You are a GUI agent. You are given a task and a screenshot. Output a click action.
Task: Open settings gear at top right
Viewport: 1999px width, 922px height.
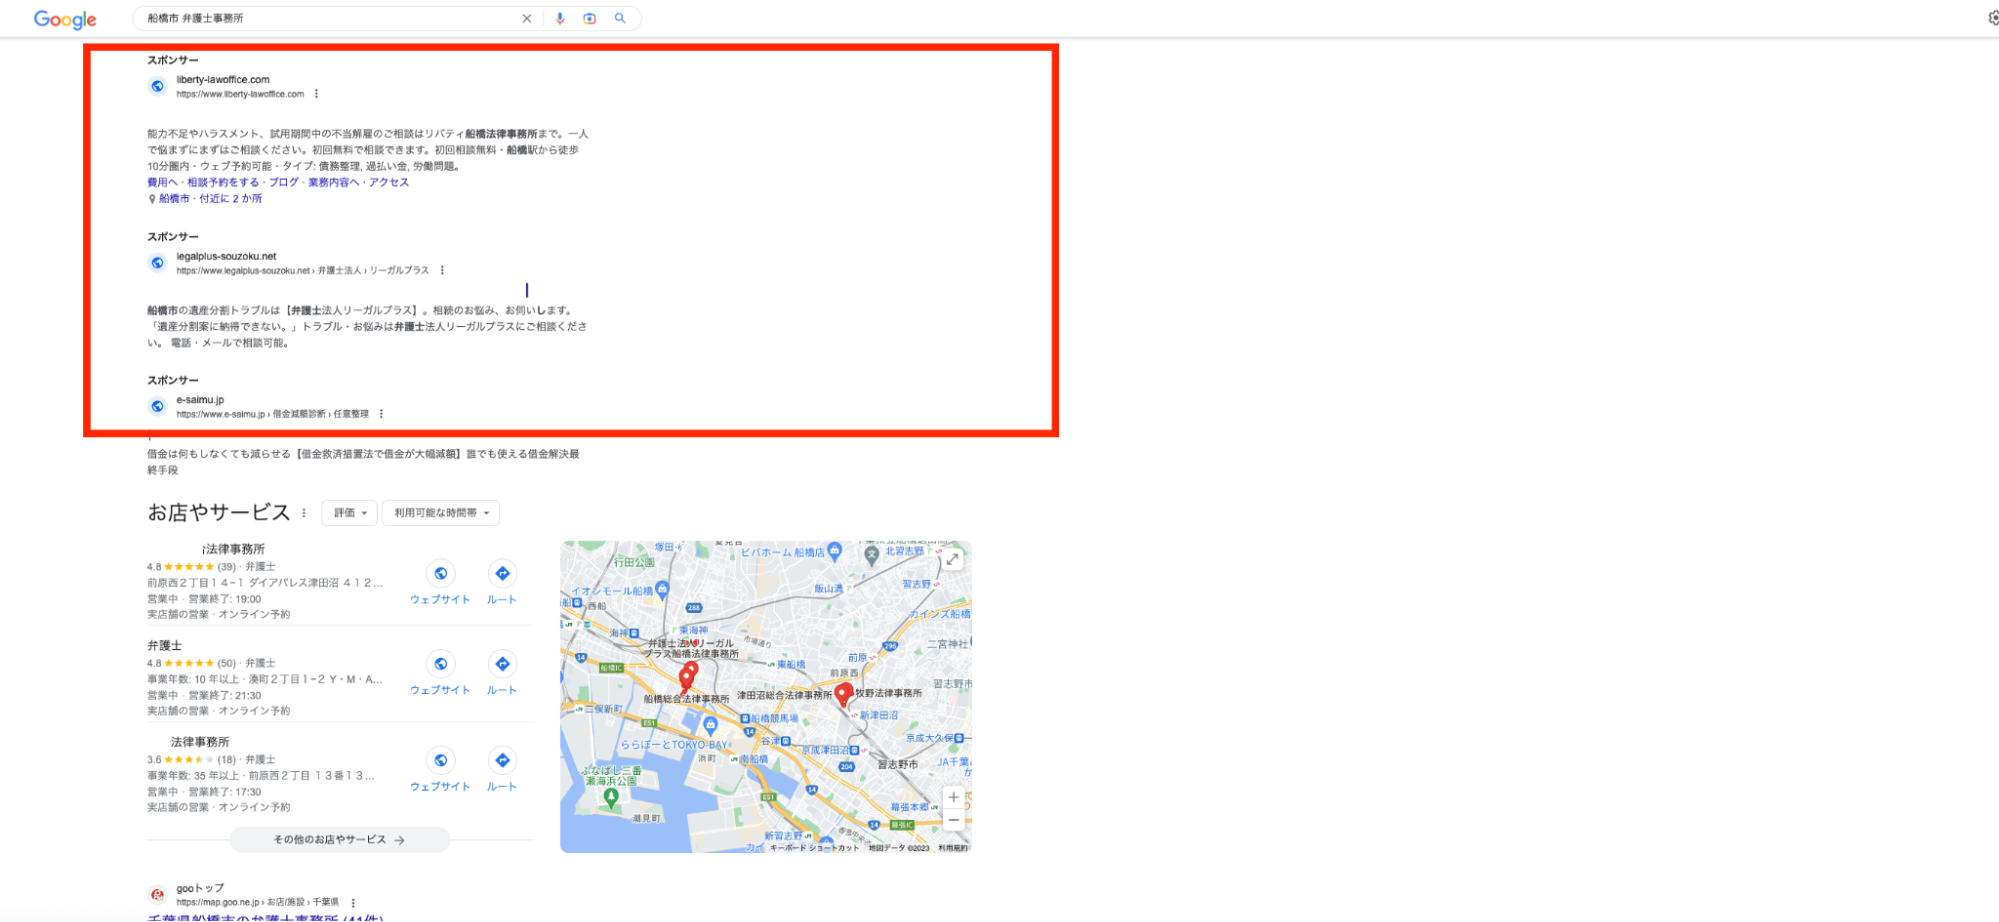1992,18
